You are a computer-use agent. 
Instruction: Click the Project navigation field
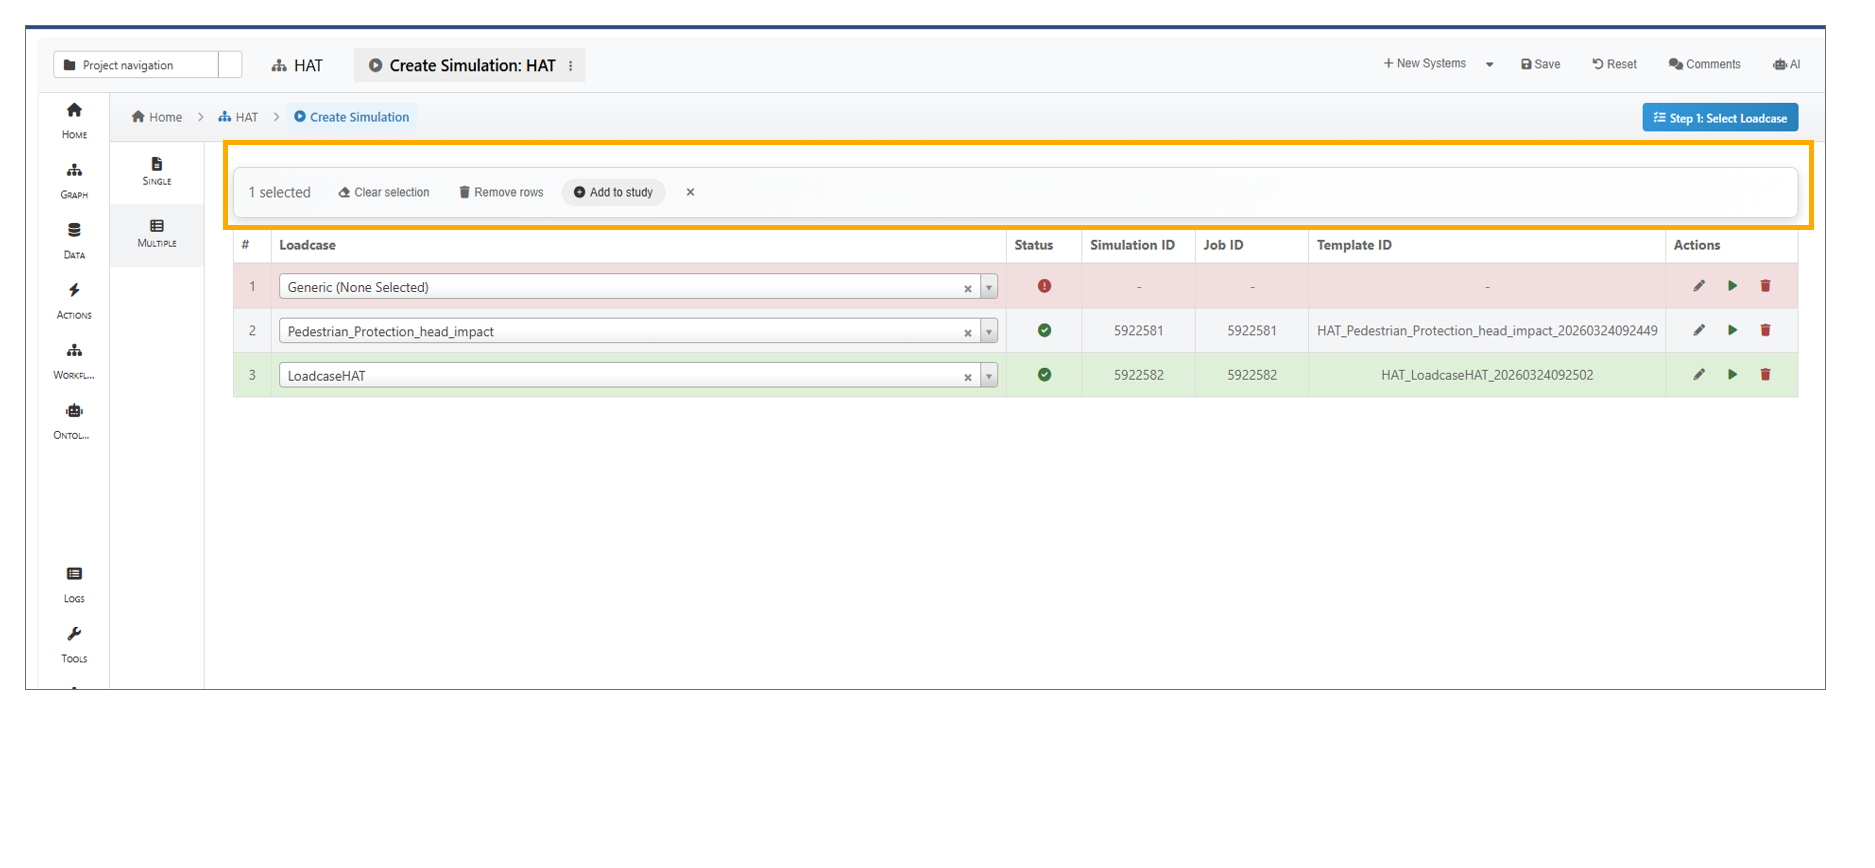(136, 65)
